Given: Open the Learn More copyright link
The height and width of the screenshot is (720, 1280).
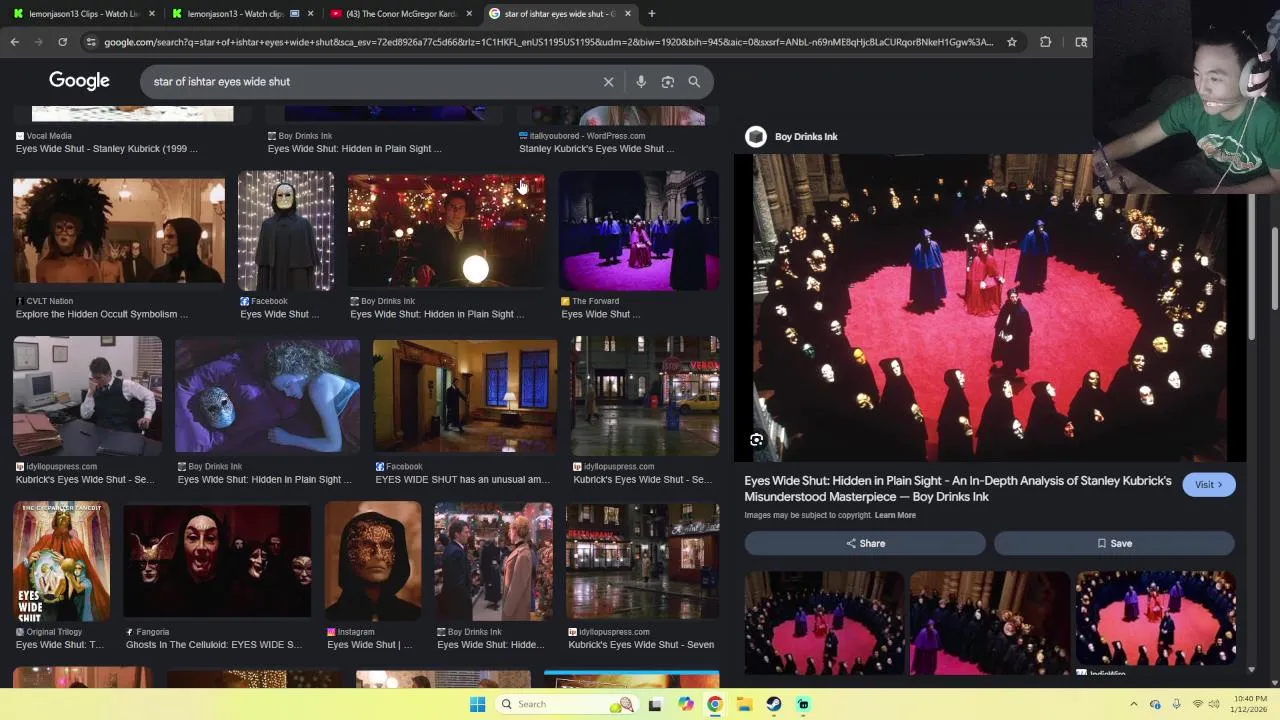Looking at the screenshot, I should tap(895, 515).
